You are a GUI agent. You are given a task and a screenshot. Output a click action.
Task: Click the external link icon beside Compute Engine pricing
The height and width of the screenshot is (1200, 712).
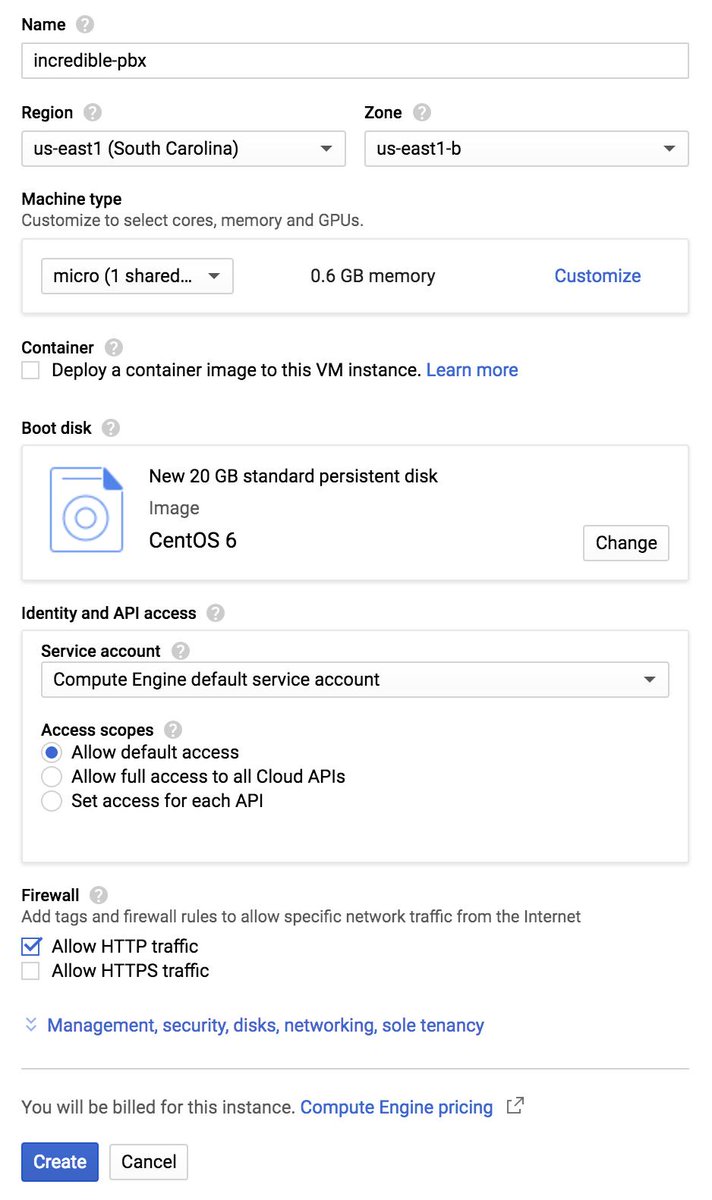[x=515, y=1106]
